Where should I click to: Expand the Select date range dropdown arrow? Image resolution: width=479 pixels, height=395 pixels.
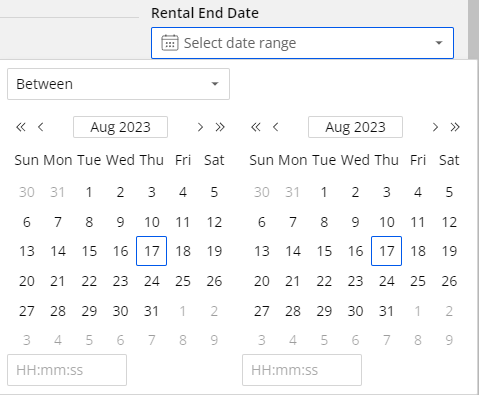(439, 43)
